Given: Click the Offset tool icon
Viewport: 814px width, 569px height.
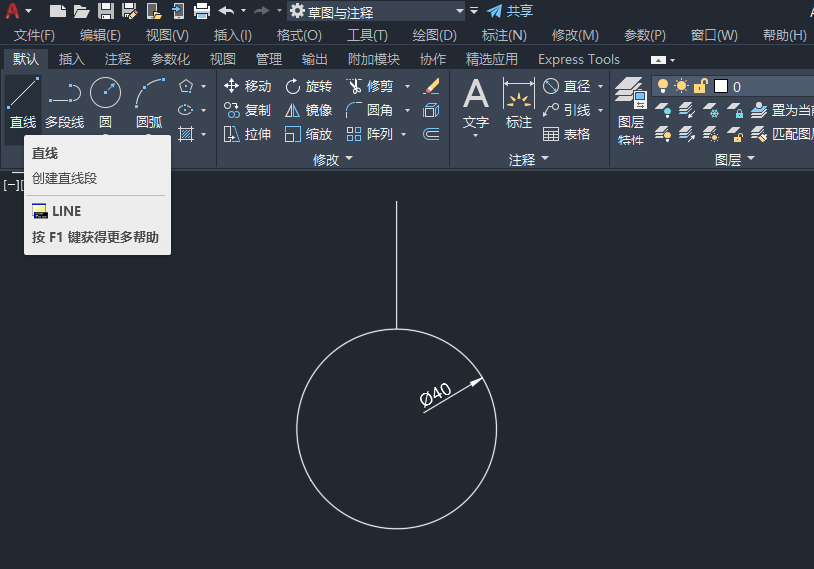Looking at the screenshot, I should coord(431,134).
